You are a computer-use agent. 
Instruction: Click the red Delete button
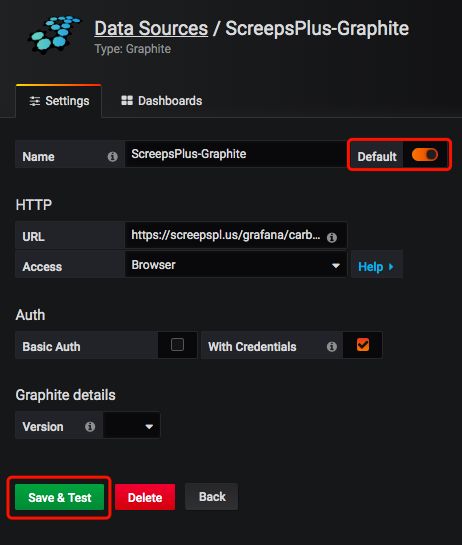(145, 497)
